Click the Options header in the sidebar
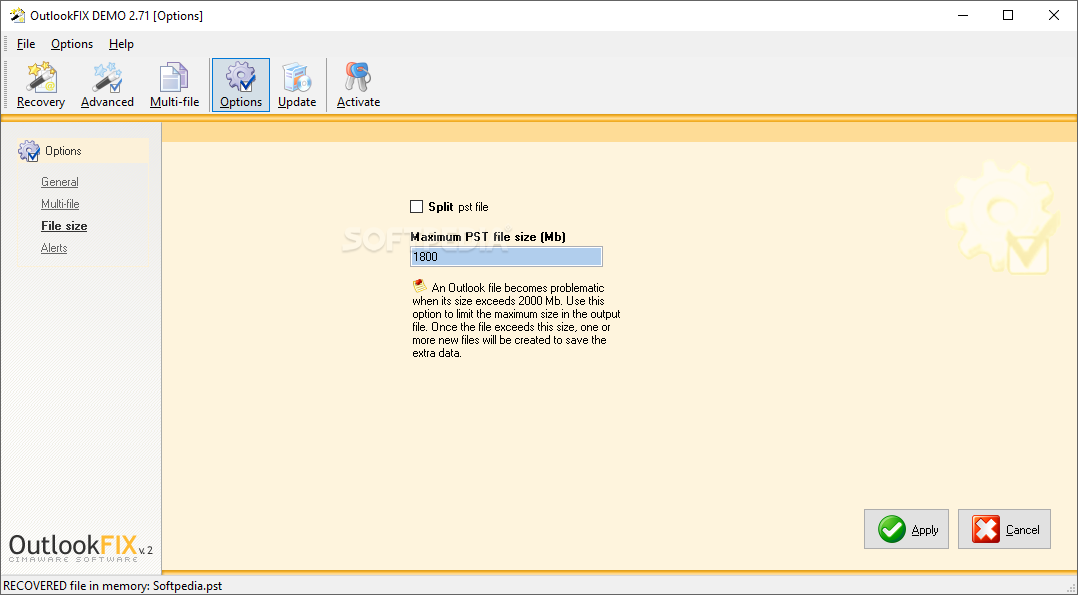 point(82,151)
